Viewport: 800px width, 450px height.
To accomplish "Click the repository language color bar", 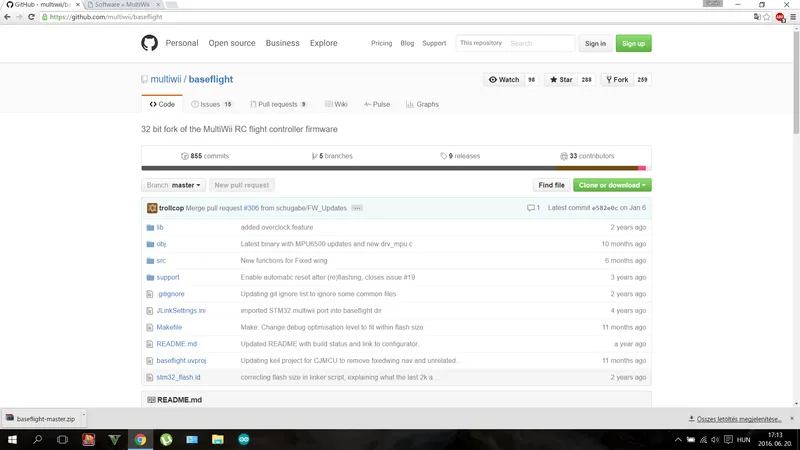I will tap(394, 168).
